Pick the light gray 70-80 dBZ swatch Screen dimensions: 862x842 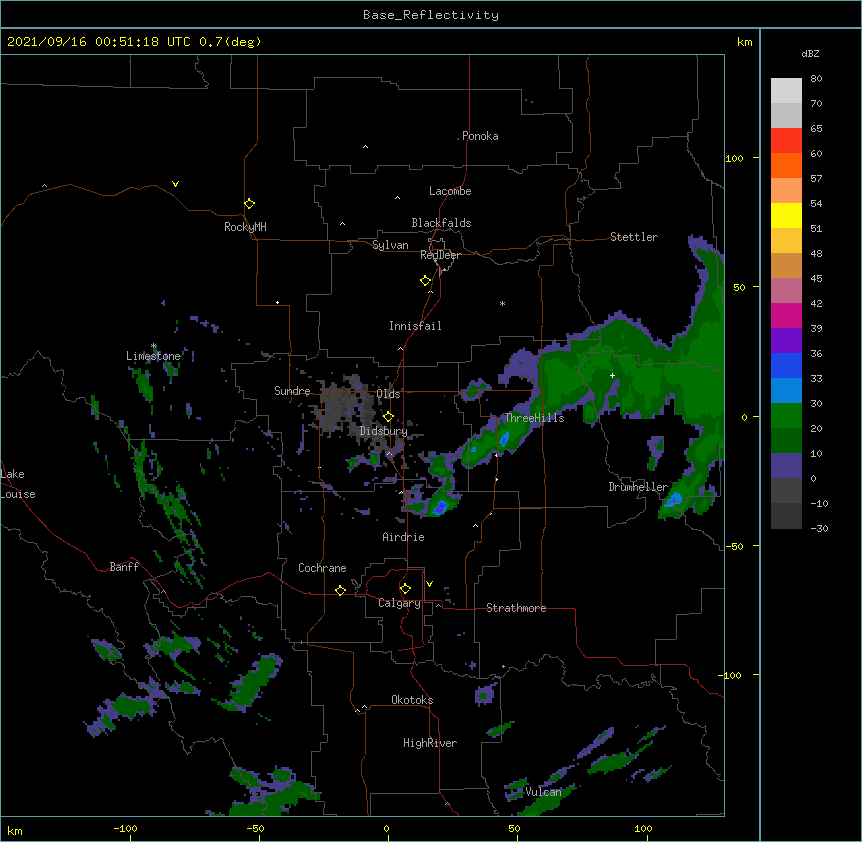[x=786, y=90]
